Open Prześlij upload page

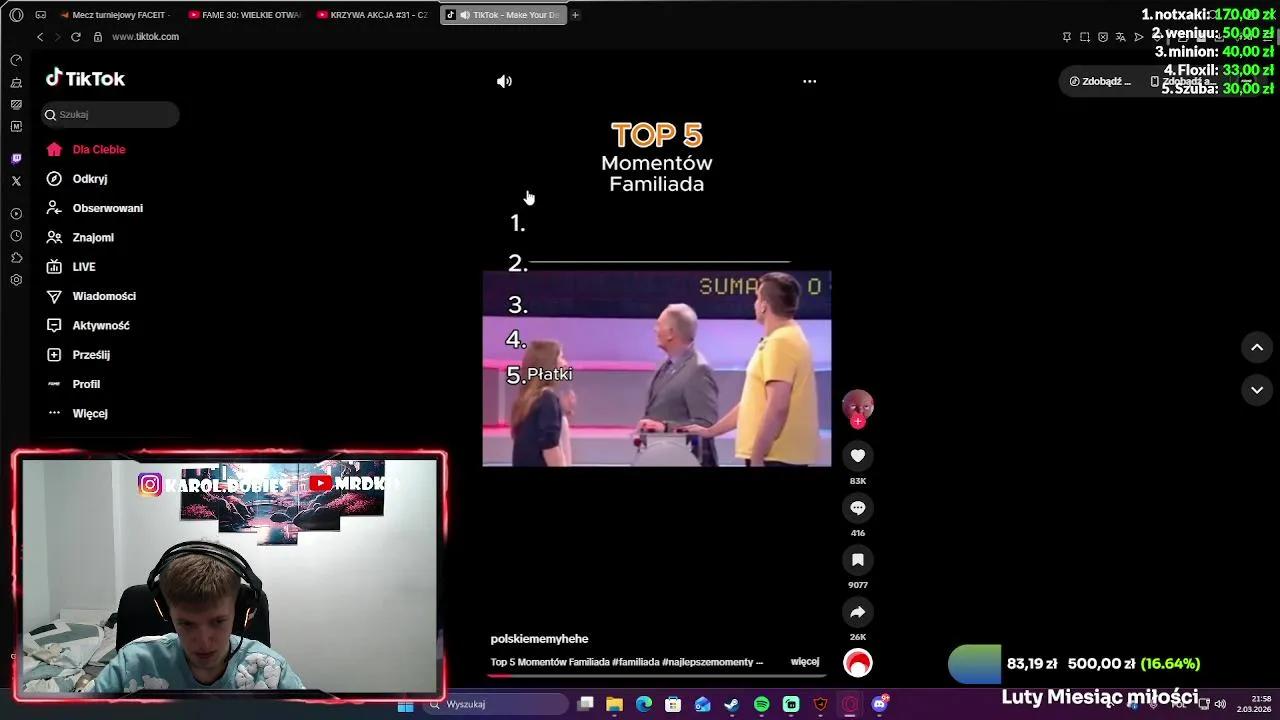[78, 355]
